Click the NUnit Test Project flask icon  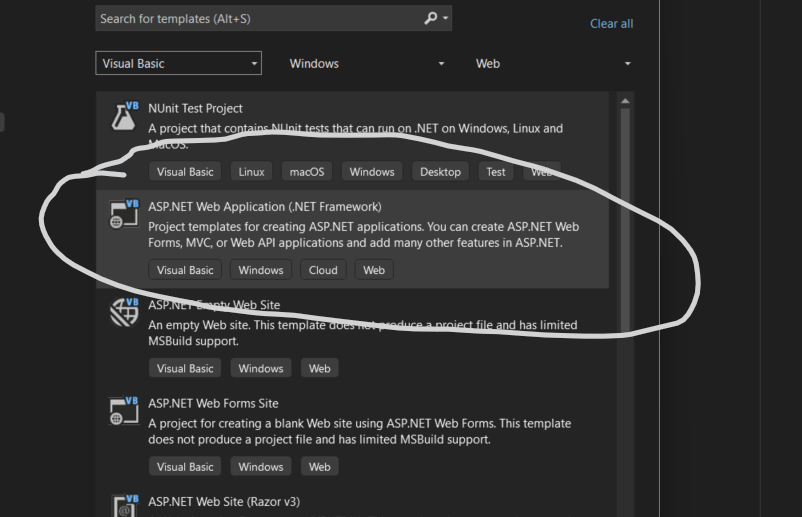(x=124, y=116)
